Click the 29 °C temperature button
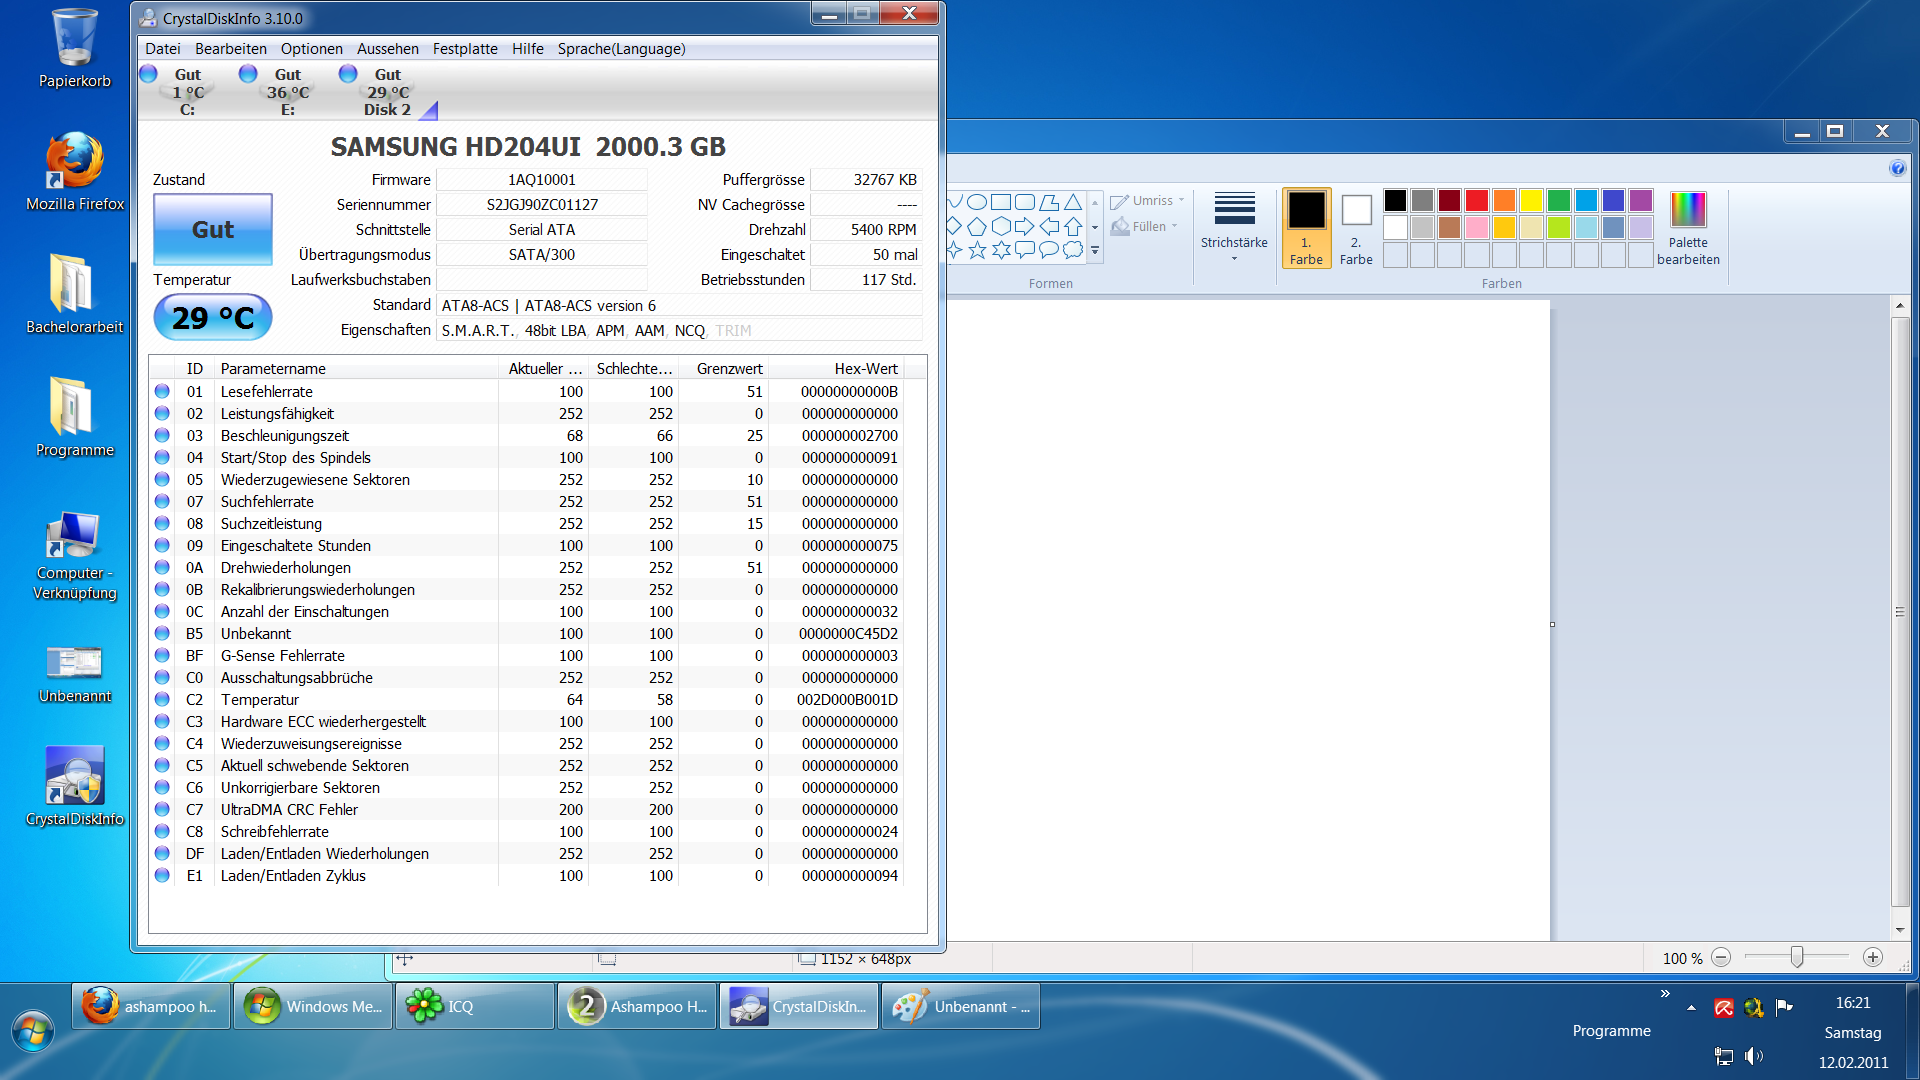Screen dimensions: 1920x1080 (x=213, y=317)
